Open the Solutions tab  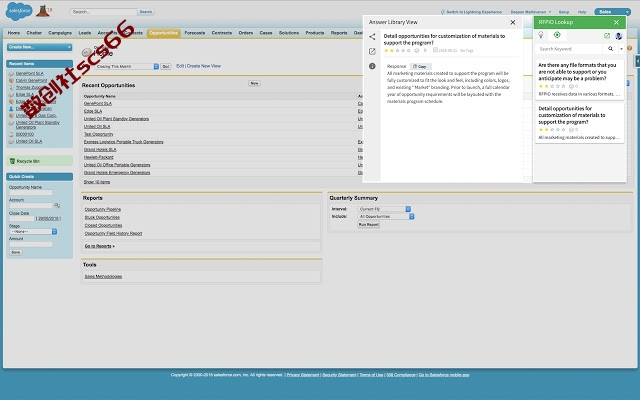point(289,33)
